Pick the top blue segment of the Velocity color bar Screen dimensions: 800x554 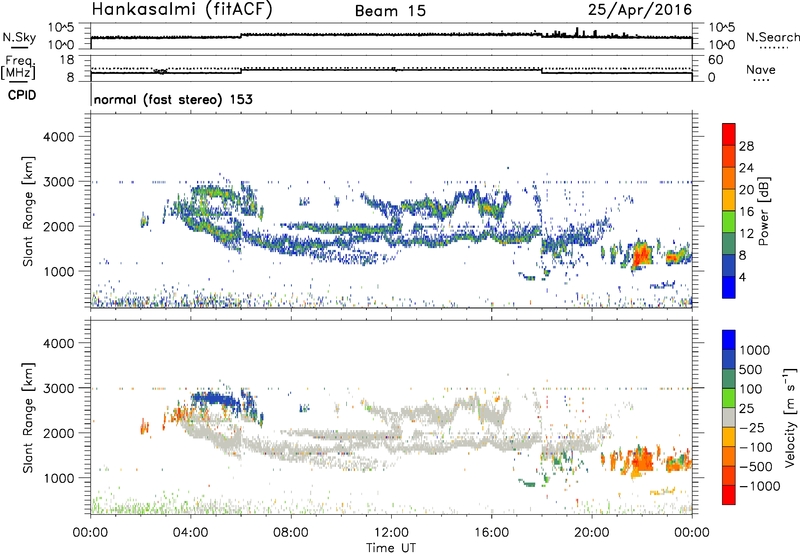pyautogui.click(x=729, y=340)
